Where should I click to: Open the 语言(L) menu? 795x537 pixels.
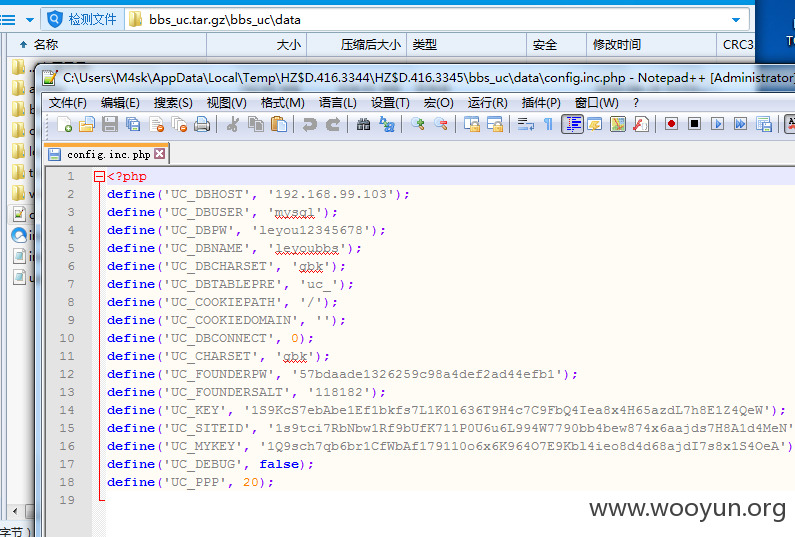338,103
